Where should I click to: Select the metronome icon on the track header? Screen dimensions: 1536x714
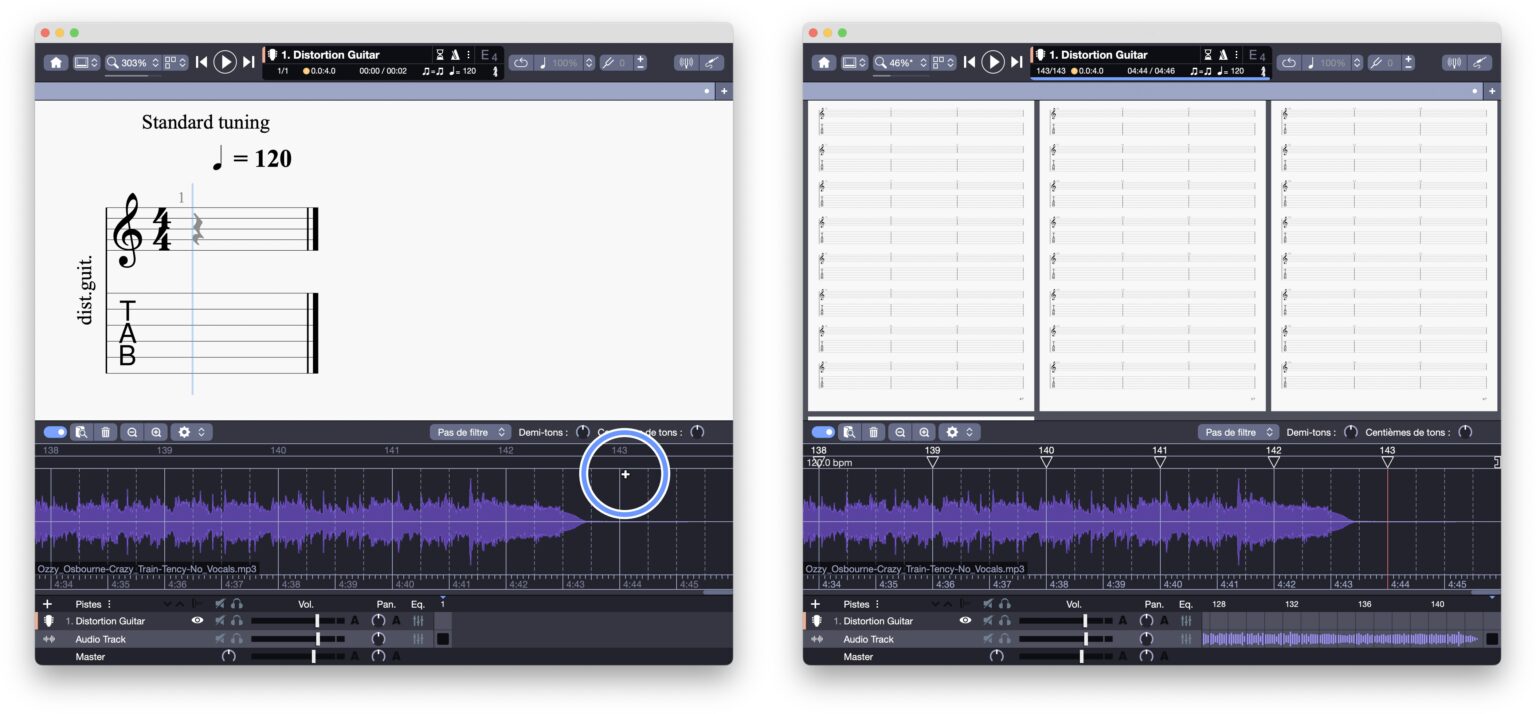point(495,71)
